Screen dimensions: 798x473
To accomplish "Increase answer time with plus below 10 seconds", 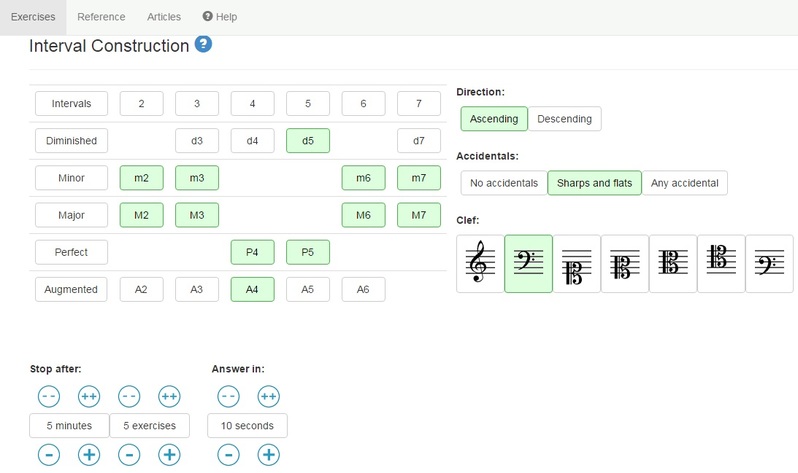I will click(268, 455).
